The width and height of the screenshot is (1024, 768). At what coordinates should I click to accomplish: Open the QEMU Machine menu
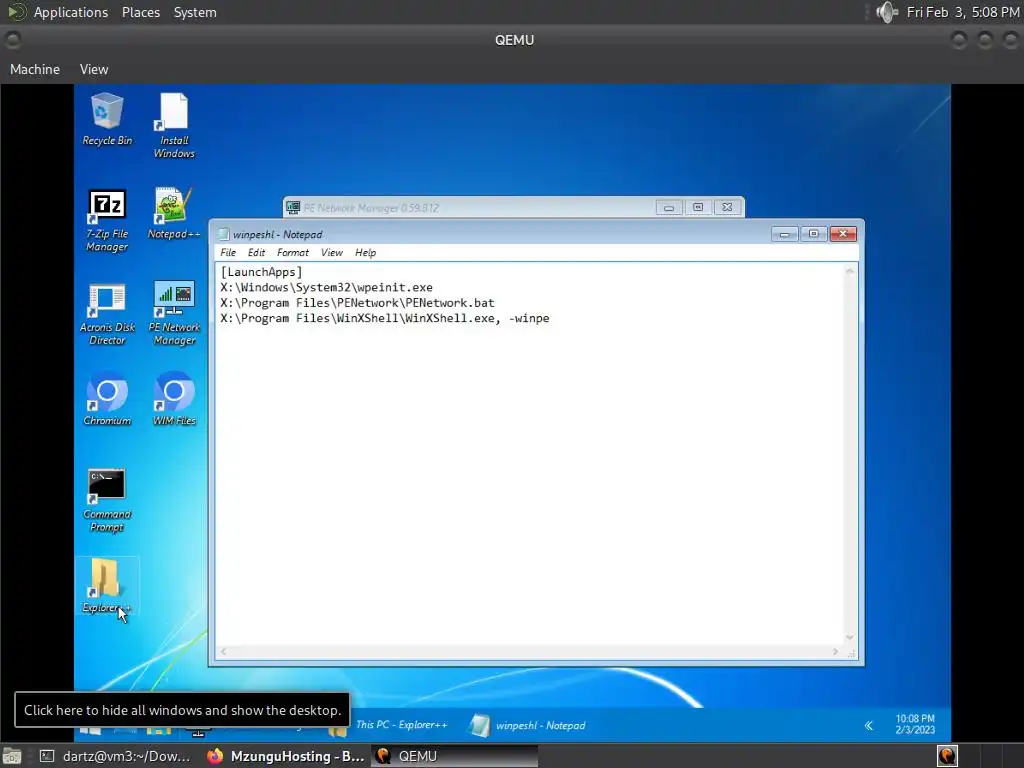tap(35, 69)
